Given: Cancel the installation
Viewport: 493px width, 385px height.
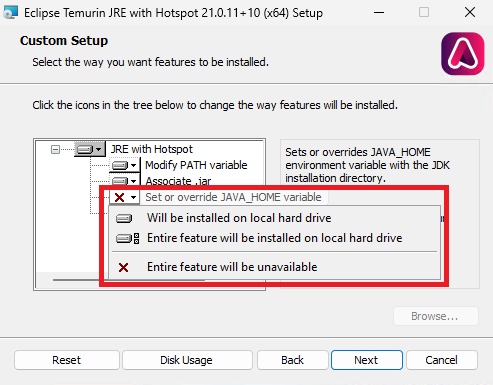Looking at the screenshot, I should (x=442, y=360).
